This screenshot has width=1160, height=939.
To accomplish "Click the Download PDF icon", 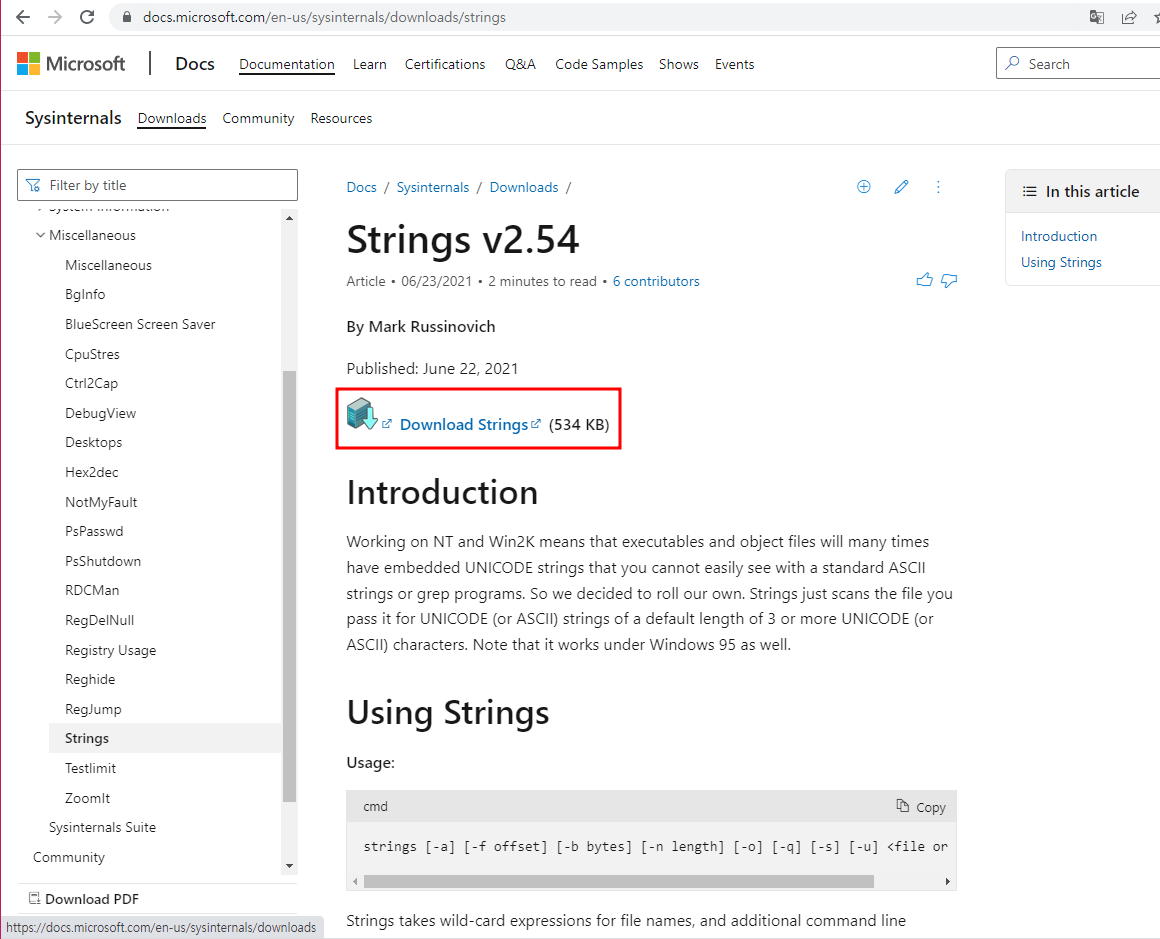I will coord(34,898).
